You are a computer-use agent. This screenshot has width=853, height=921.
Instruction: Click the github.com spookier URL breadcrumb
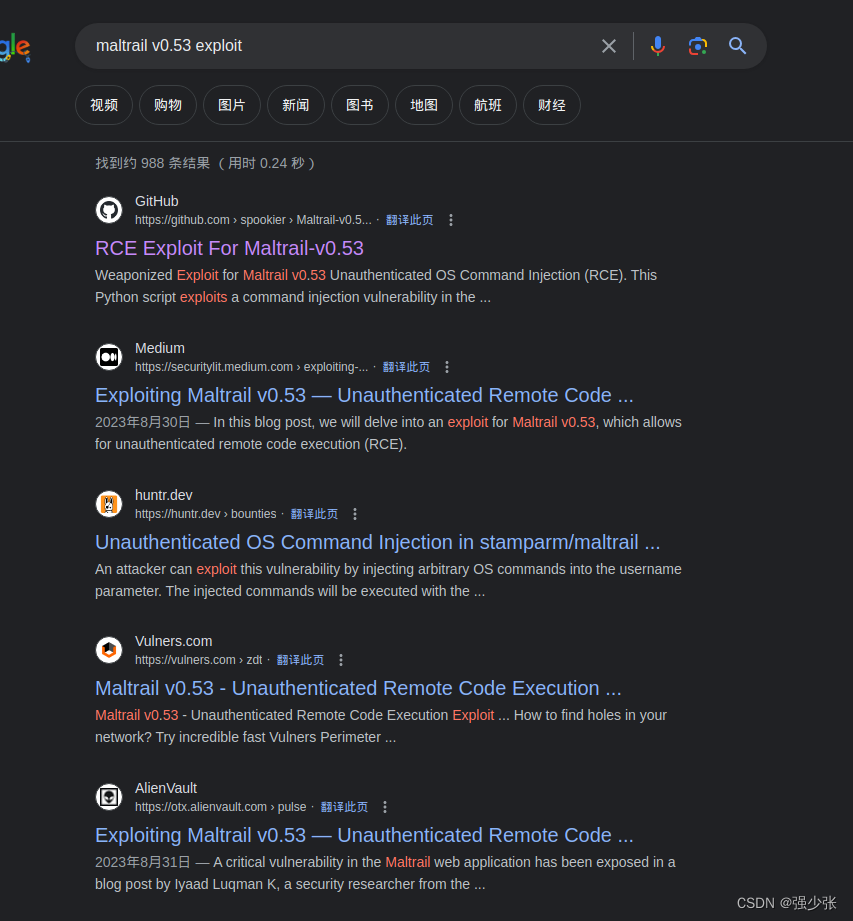point(253,220)
